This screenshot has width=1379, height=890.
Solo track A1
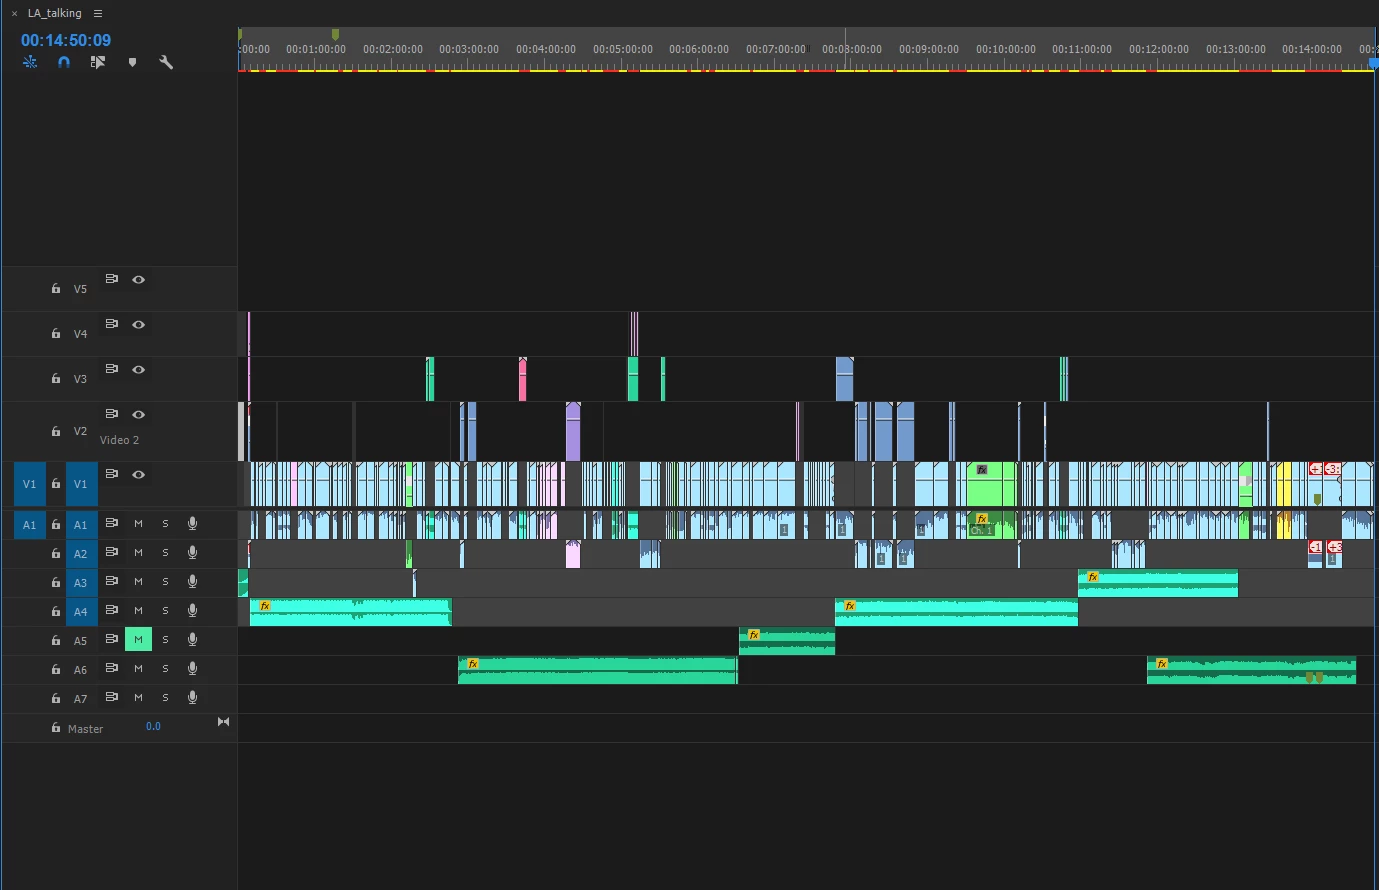tap(165, 524)
